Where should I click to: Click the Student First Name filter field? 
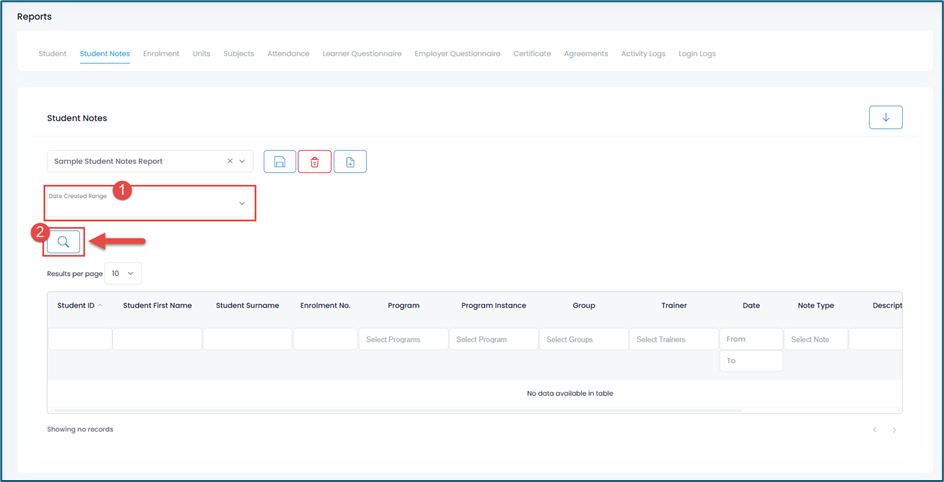click(157, 340)
